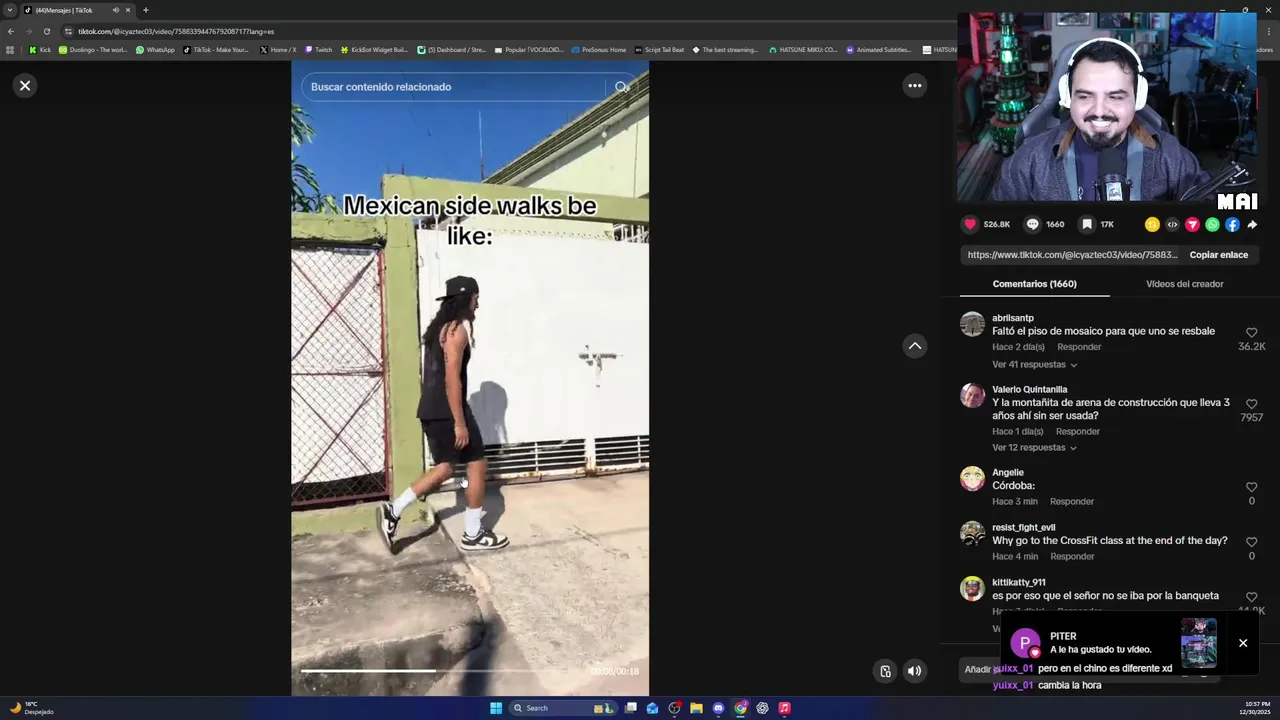The width and height of the screenshot is (1280, 720).
Task: Expand 'Ver 41 respuestas'
Action: coord(1034,365)
